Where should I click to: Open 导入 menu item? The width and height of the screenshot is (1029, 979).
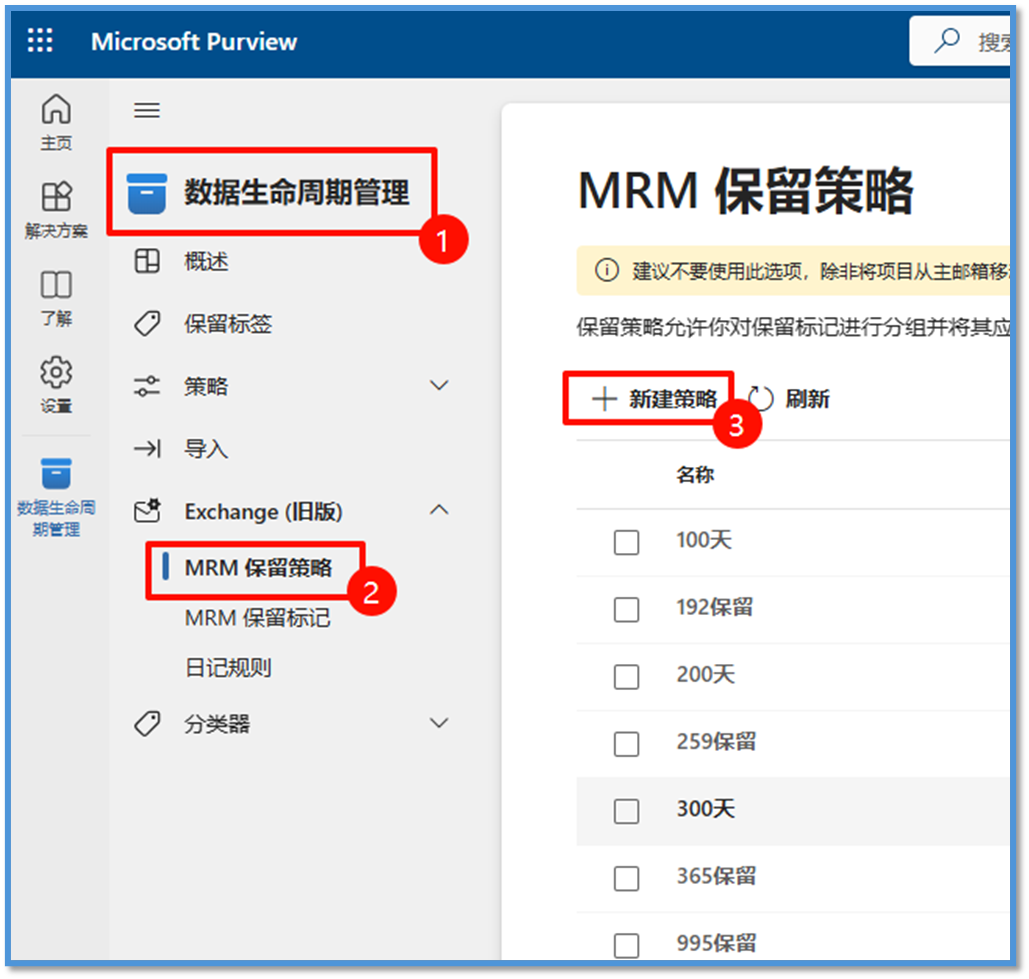coord(206,449)
